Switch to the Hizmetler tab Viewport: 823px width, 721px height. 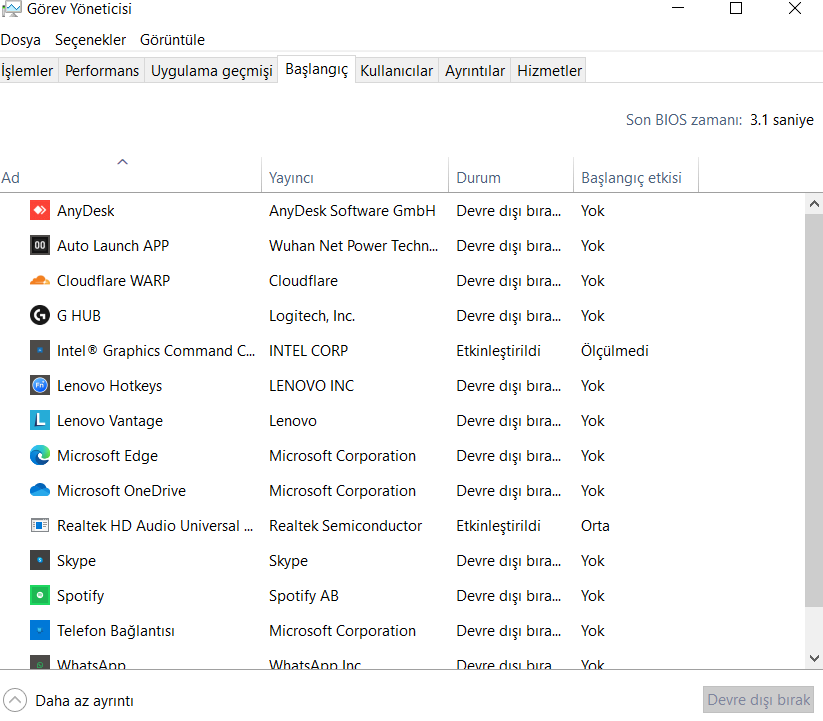click(x=549, y=71)
